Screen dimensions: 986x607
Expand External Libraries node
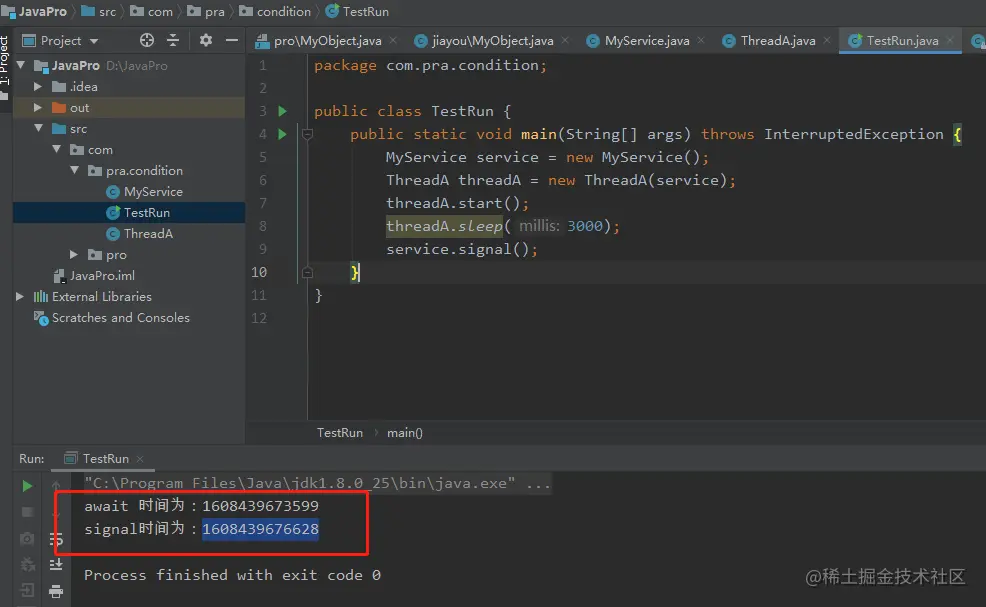[20, 296]
